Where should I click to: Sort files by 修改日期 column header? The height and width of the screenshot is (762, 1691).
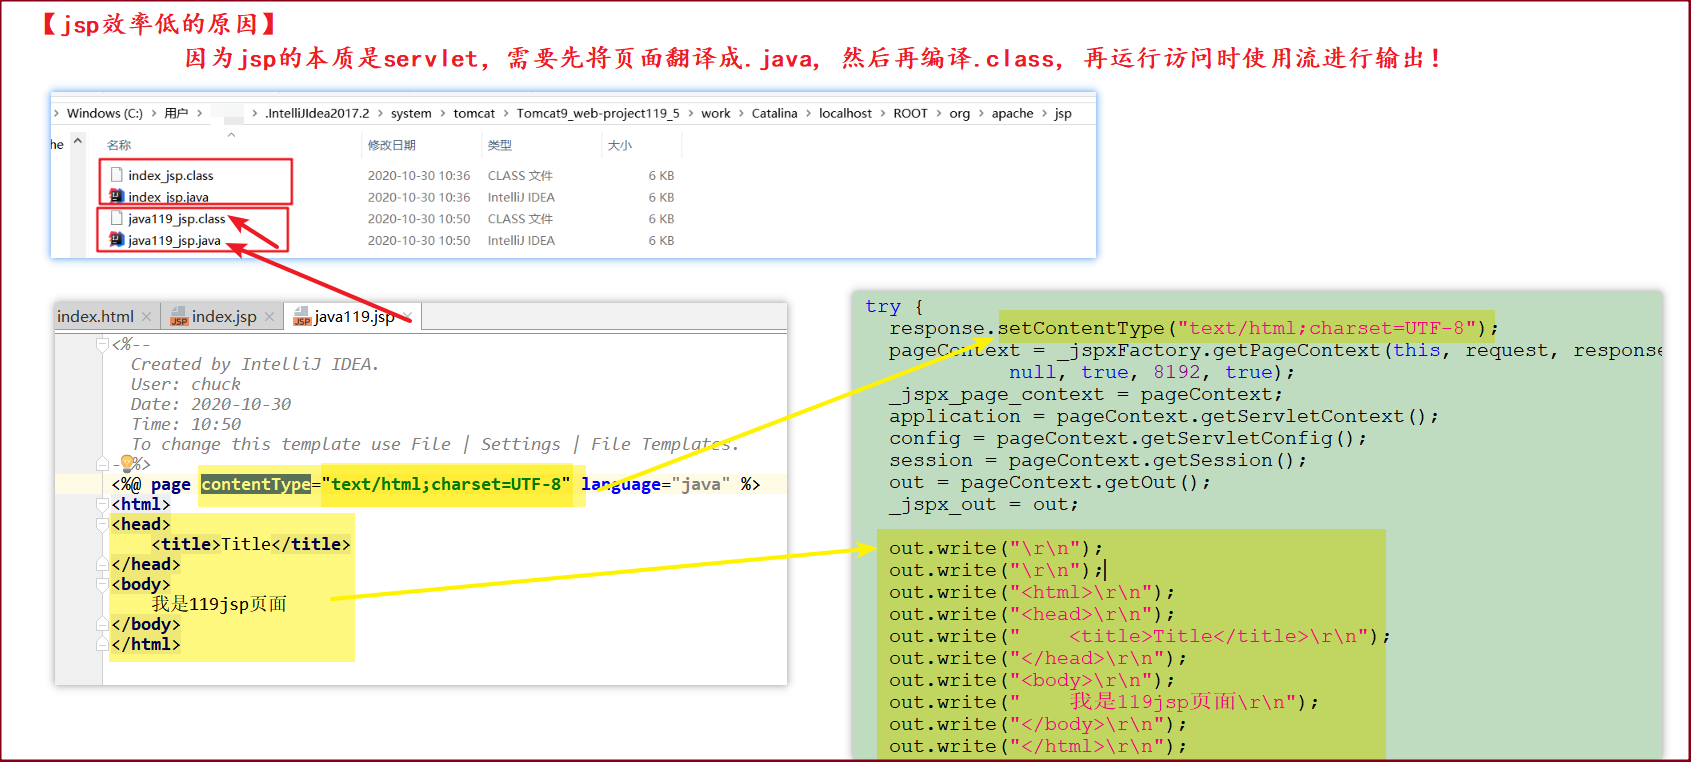[392, 146]
